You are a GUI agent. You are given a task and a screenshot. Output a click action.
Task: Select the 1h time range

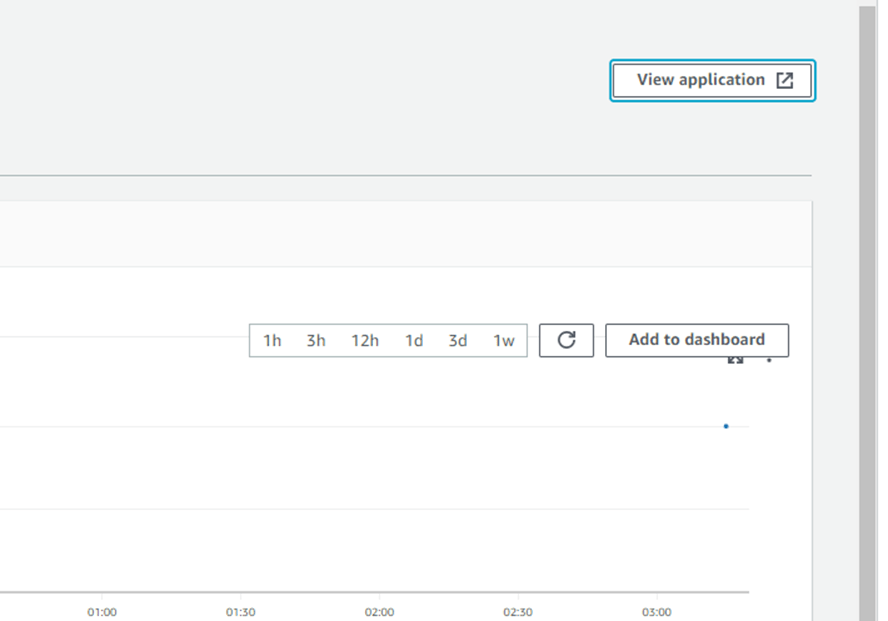pyautogui.click(x=272, y=340)
